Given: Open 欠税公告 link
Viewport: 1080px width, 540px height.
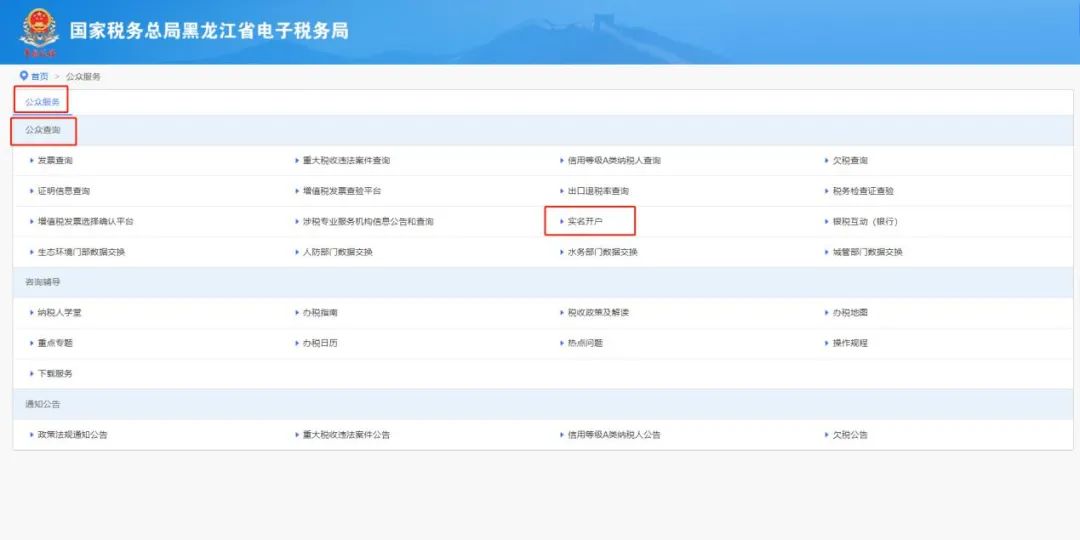Looking at the screenshot, I should pos(850,435).
